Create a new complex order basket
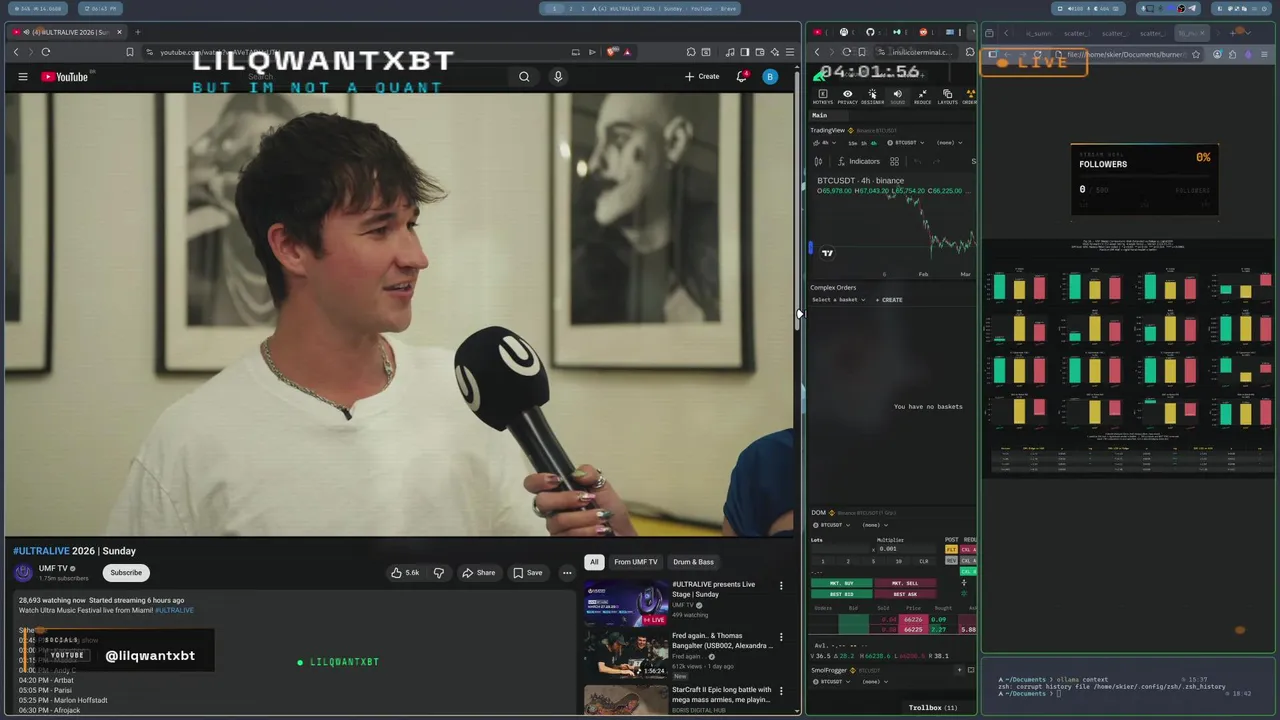The height and width of the screenshot is (720, 1280). 889,300
